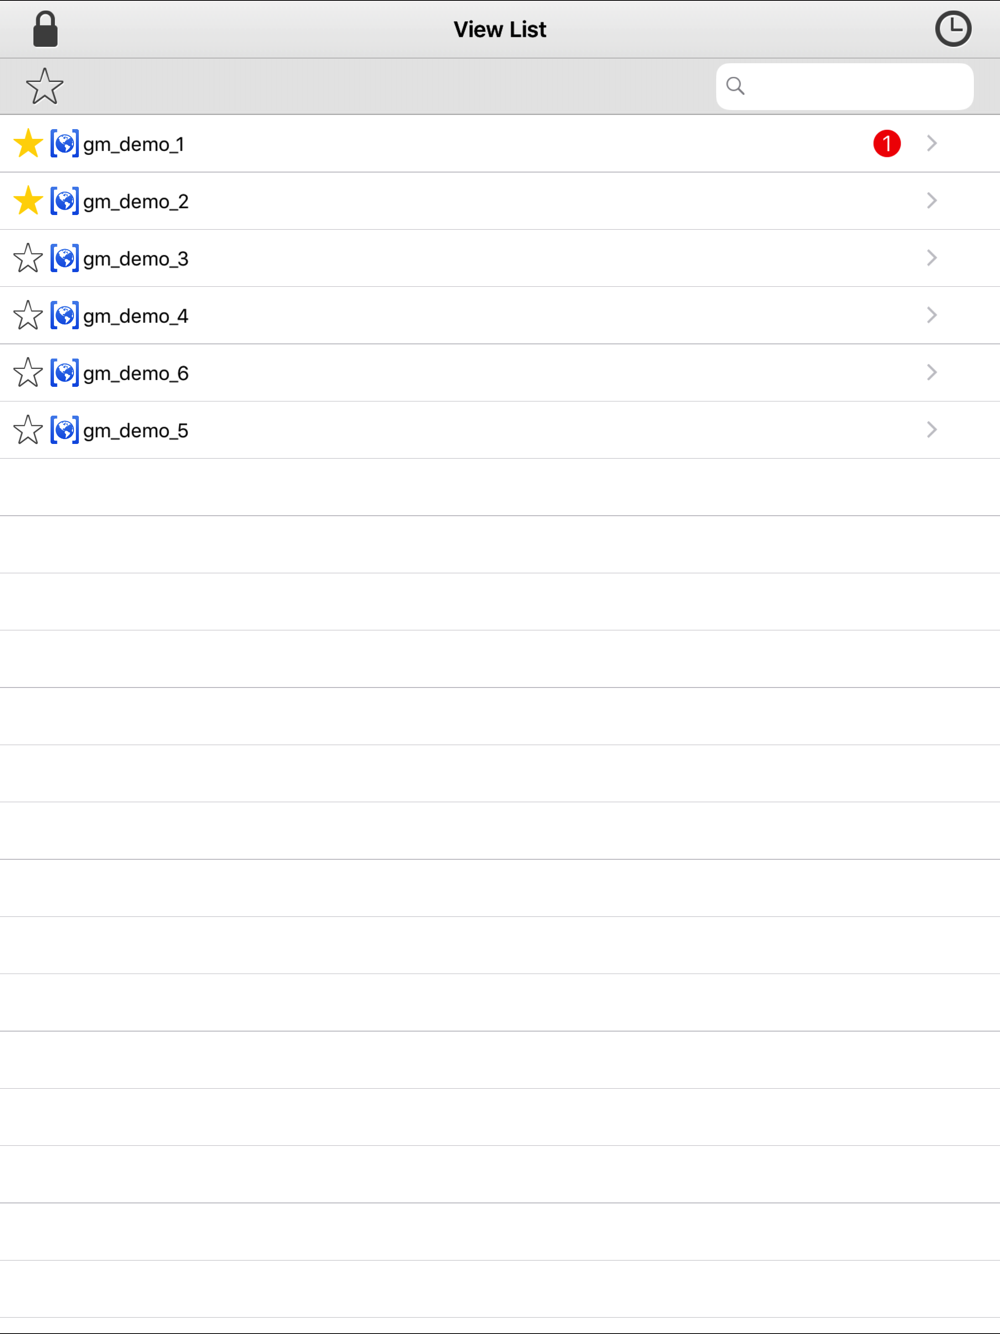Toggle the favorites filter star in toolbar
Screen dimensions: 1000x1334
click(44, 87)
